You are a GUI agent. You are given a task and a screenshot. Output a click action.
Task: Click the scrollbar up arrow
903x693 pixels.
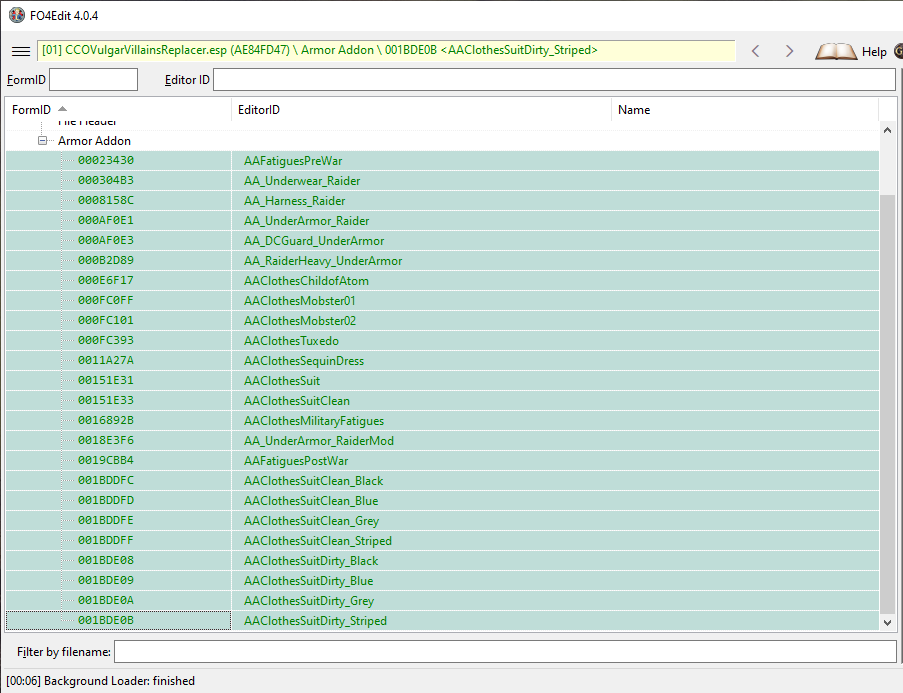pyautogui.click(x=887, y=130)
